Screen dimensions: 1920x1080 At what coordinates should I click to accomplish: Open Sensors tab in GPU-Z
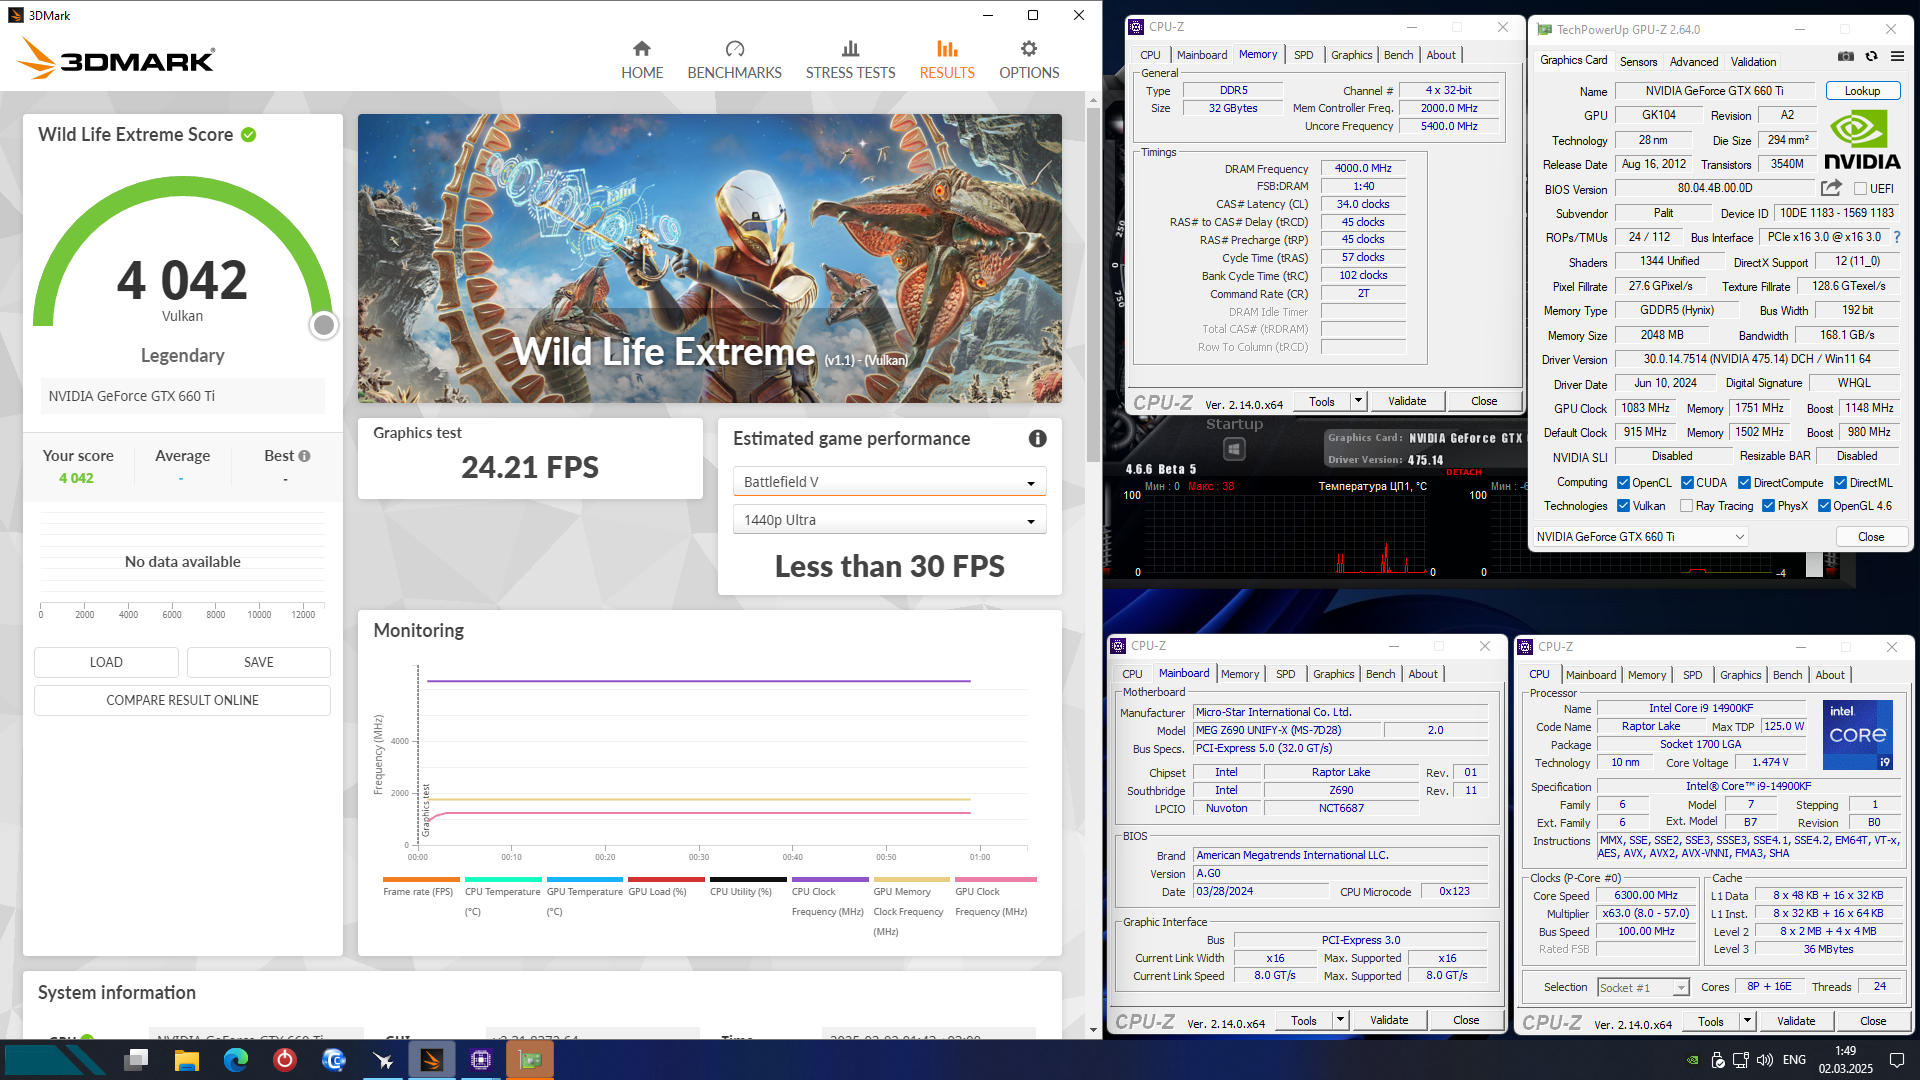1638,62
